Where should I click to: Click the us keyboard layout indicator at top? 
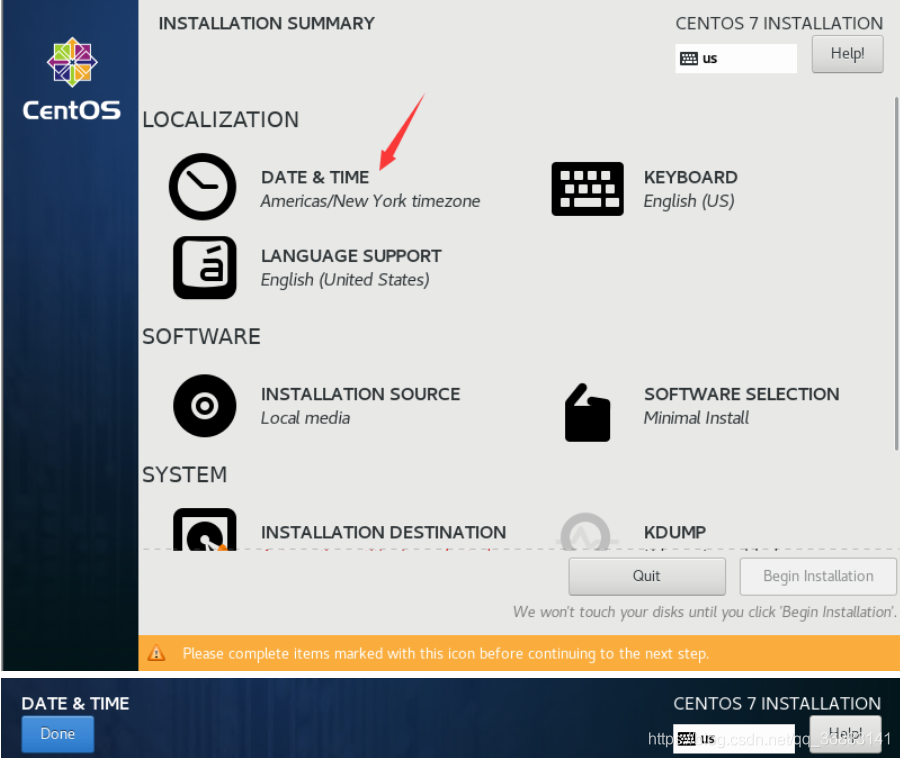[736, 59]
